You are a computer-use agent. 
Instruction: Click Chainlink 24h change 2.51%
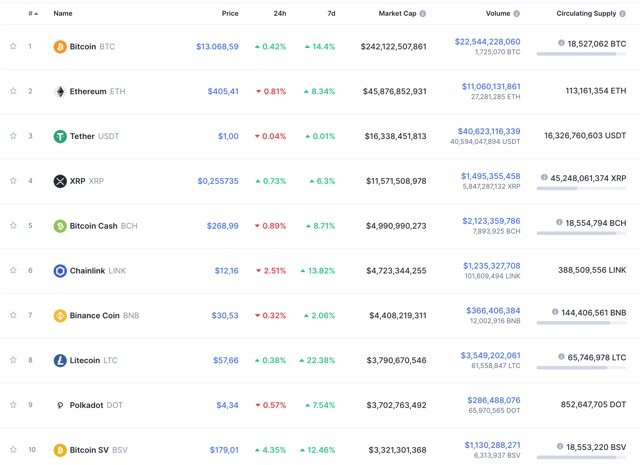[271, 271]
